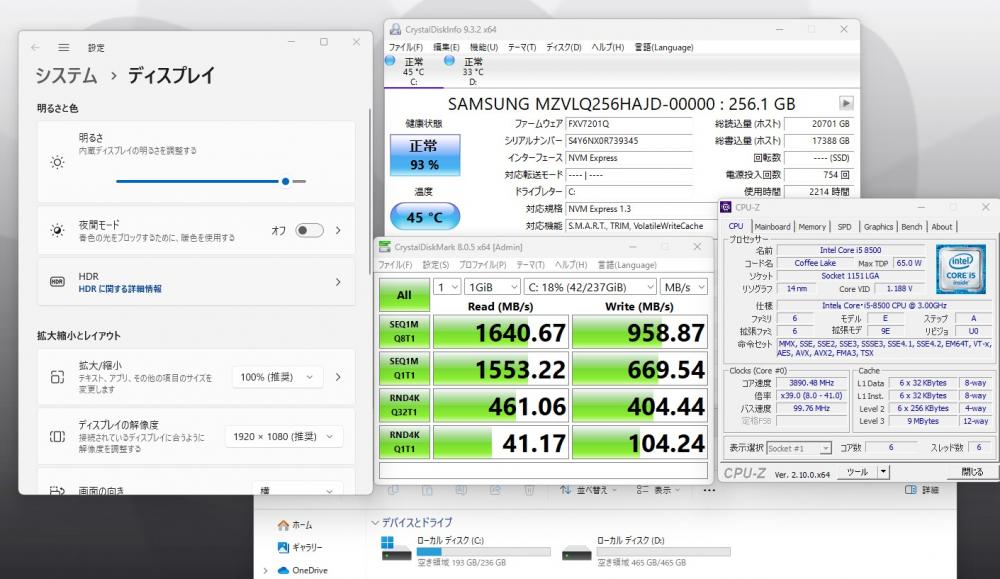1000x579 pixels.
Task: Open the HDR に関する詳細情報 link
Action: tap(120, 289)
